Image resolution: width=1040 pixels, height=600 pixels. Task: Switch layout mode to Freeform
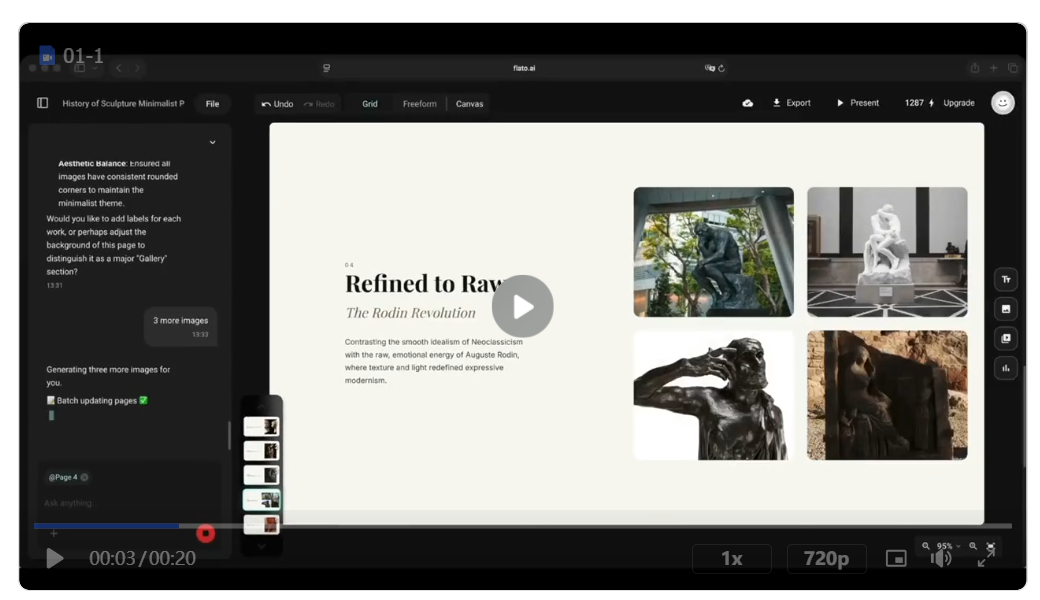[419, 104]
